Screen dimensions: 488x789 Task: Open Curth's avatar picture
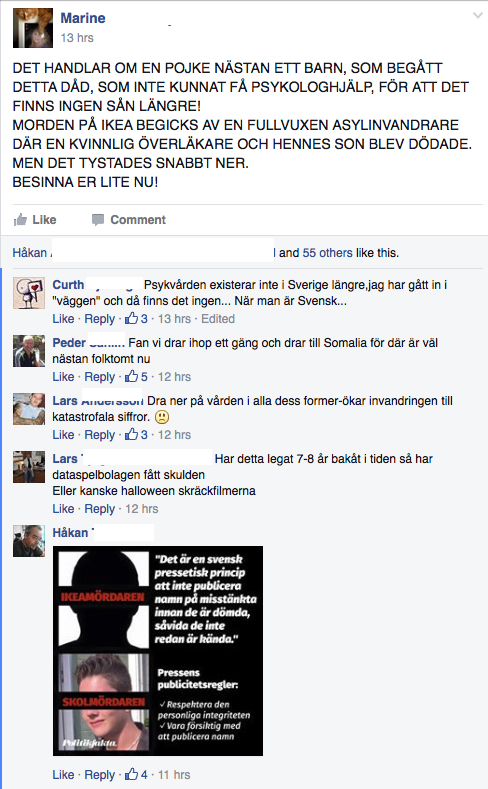29,293
